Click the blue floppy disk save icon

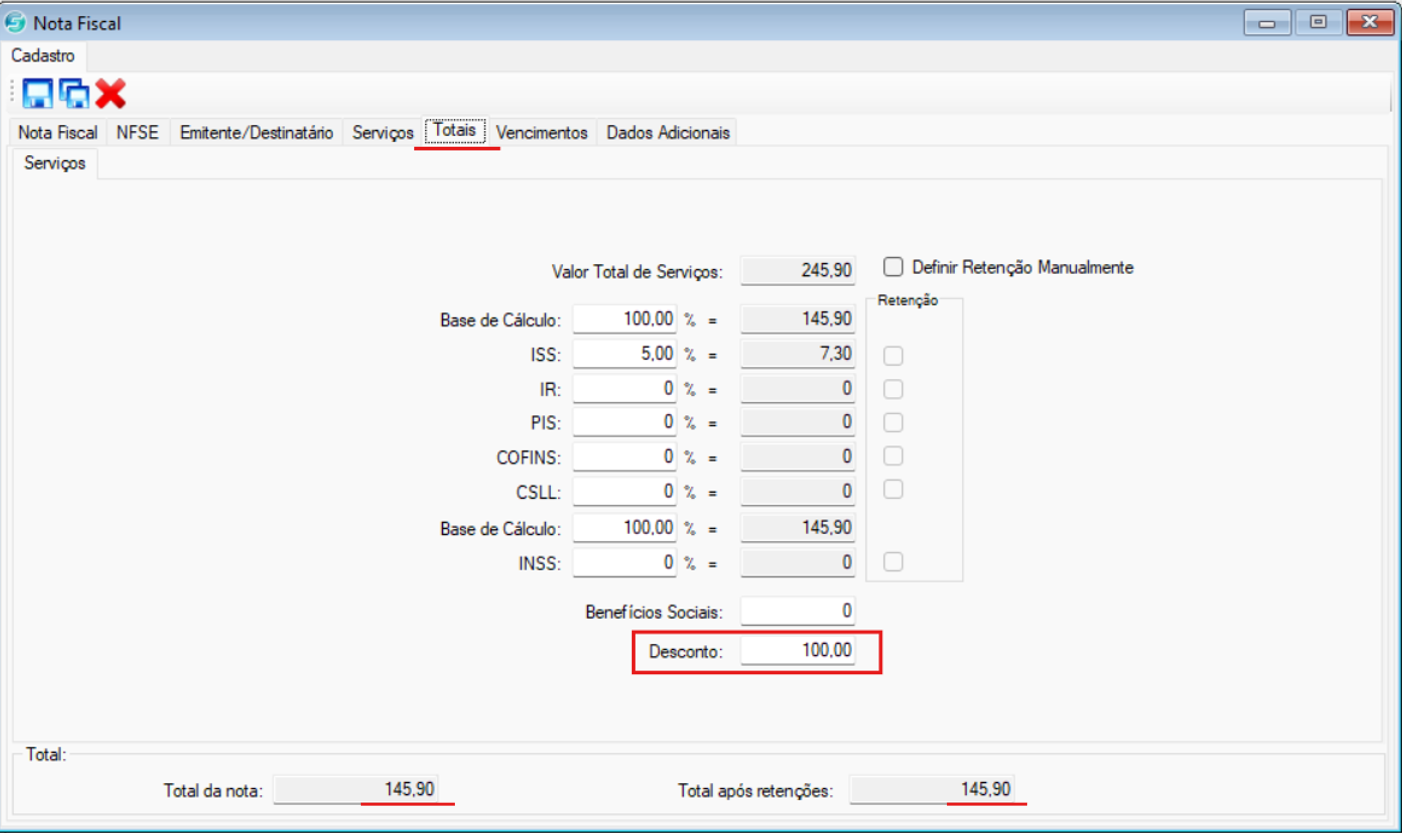38,94
